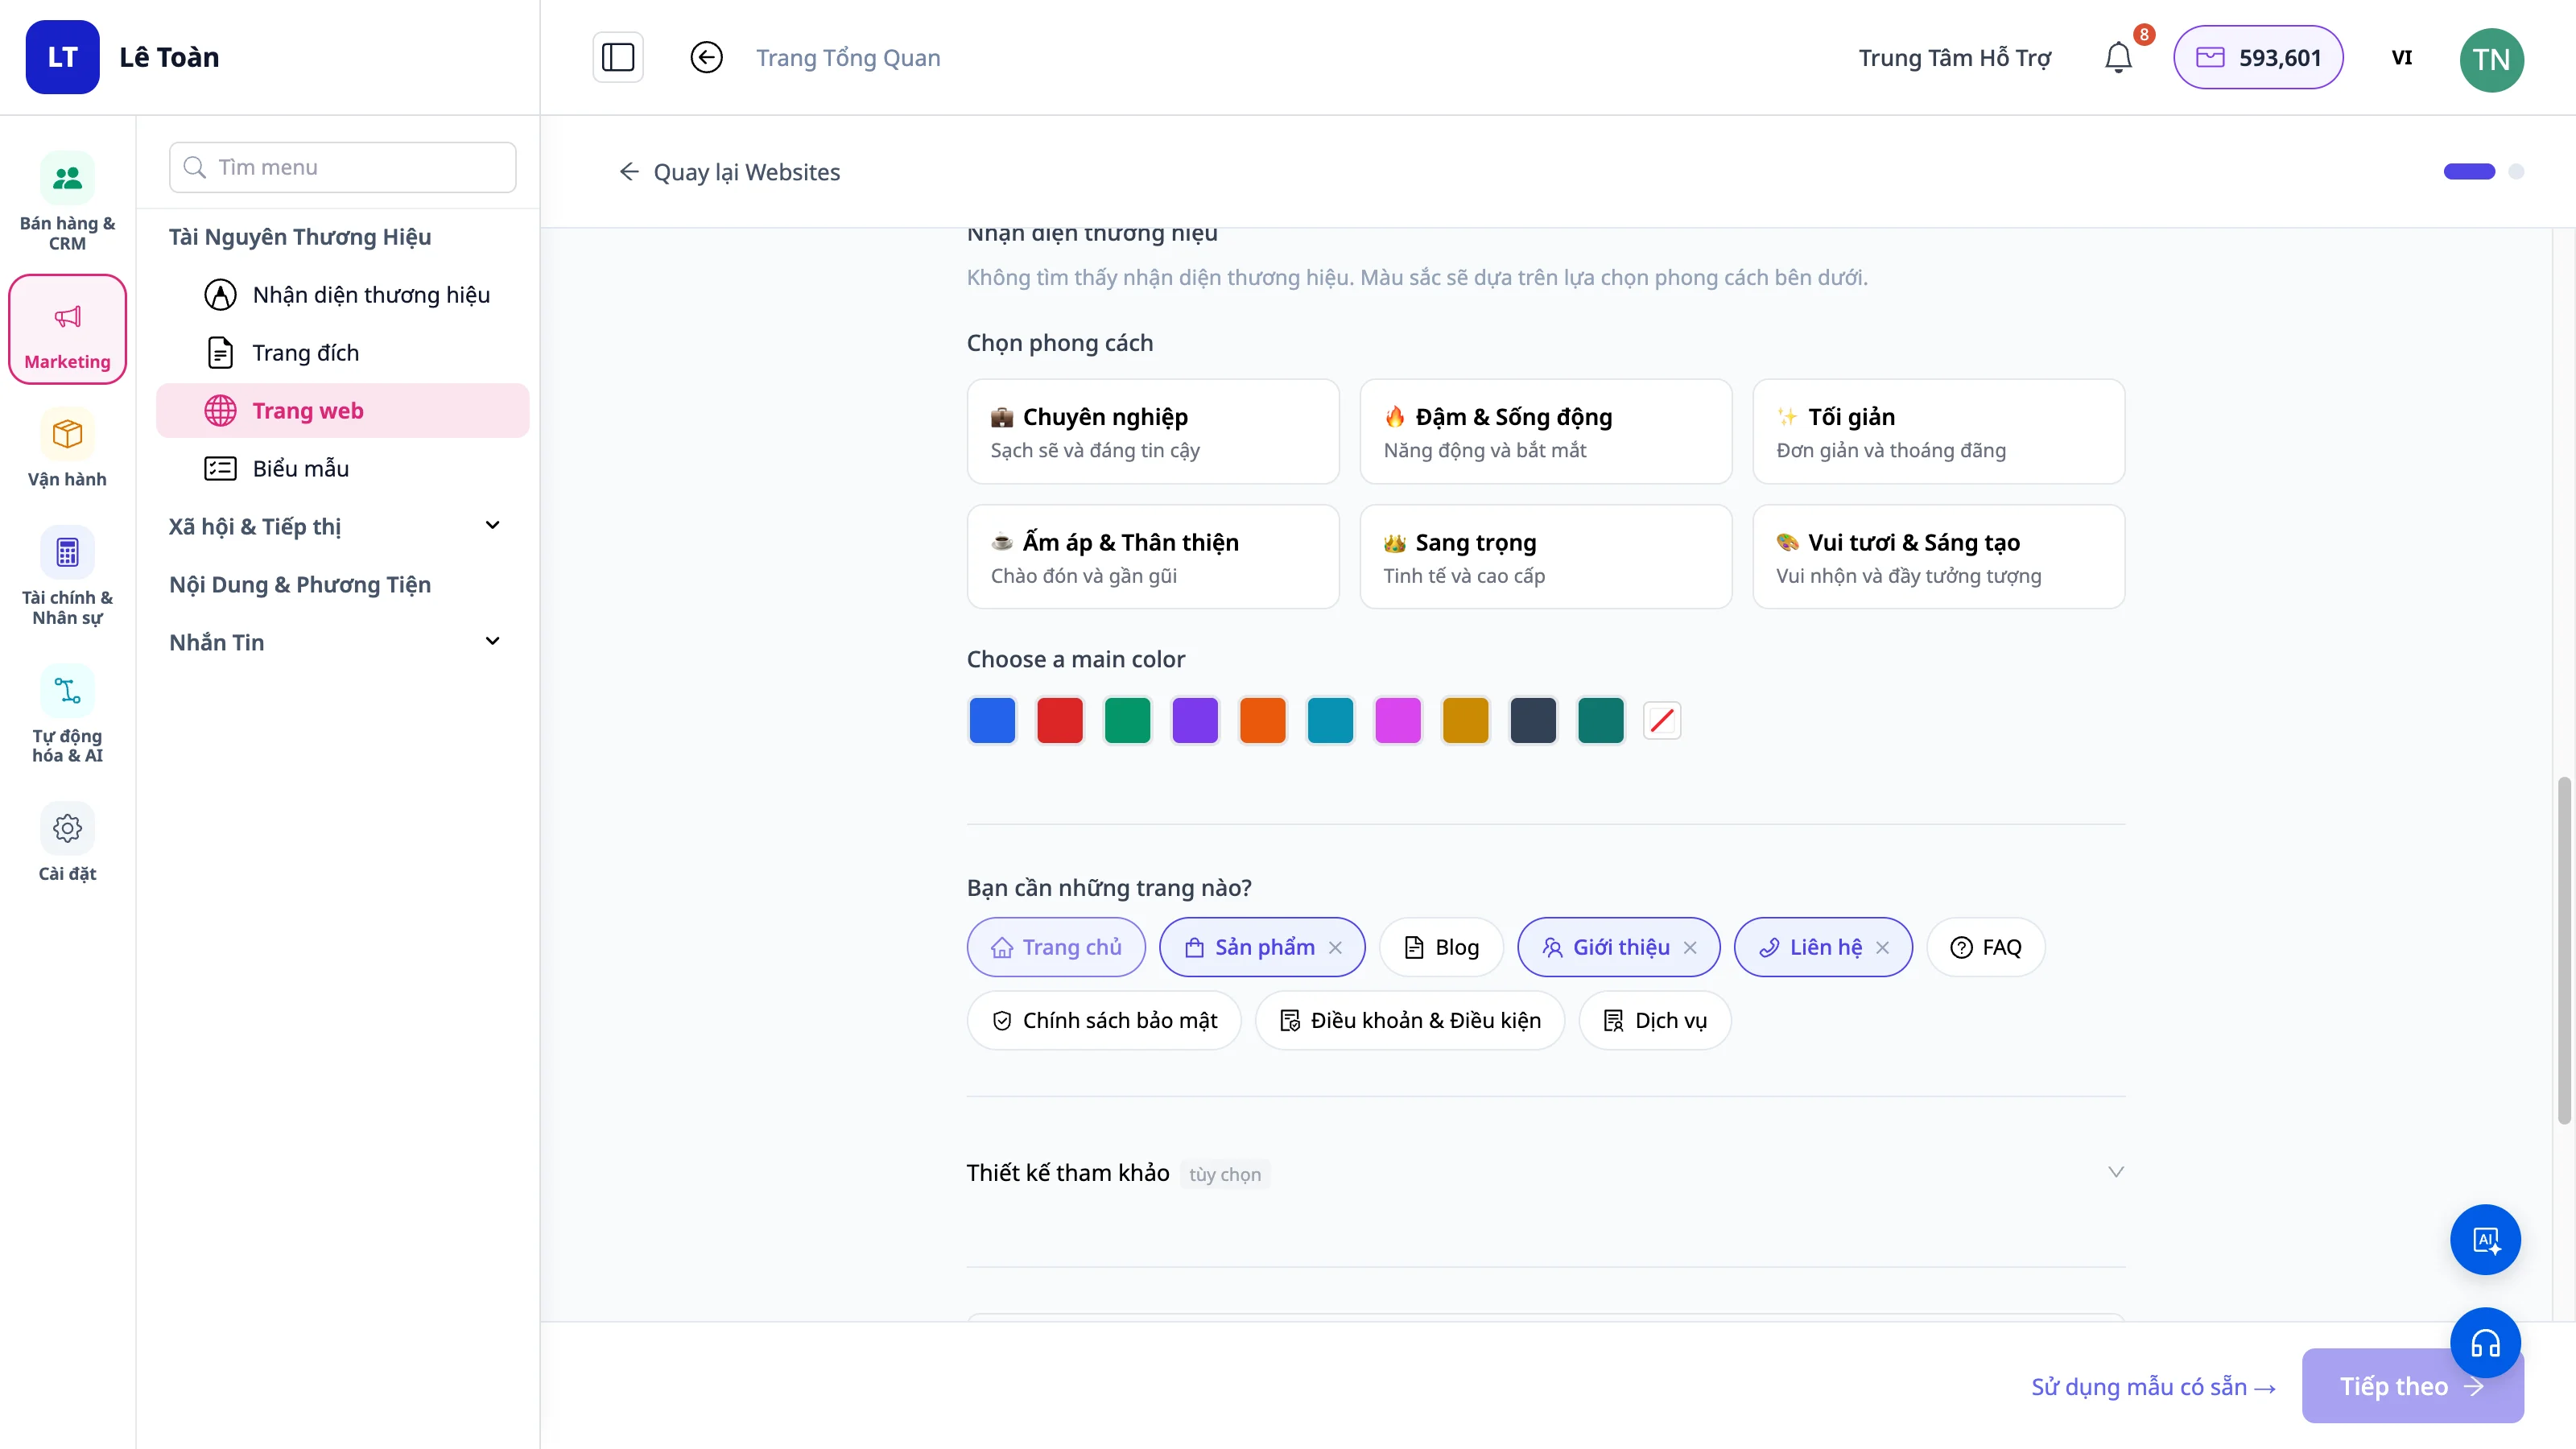The image size is (2576, 1449).
Task: Select the Tối giản style card
Action: coord(1938,431)
